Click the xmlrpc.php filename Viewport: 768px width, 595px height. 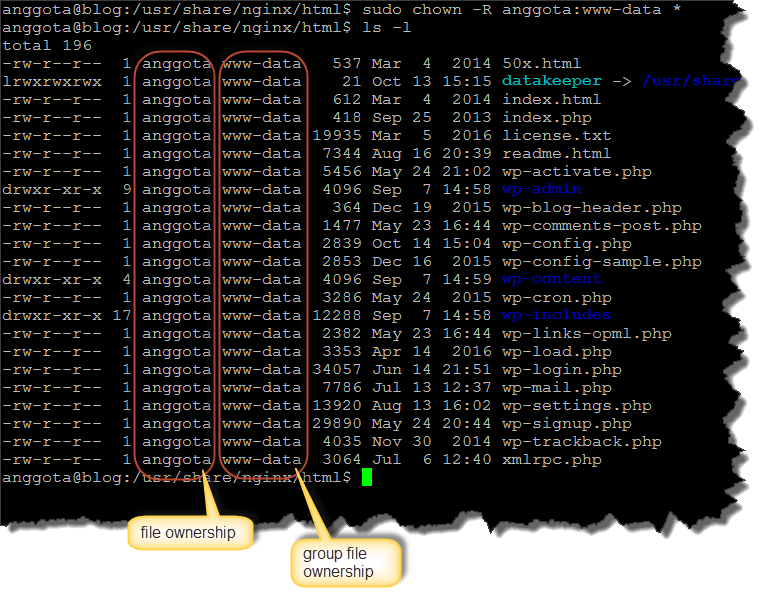pyautogui.click(x=551, y=460)
